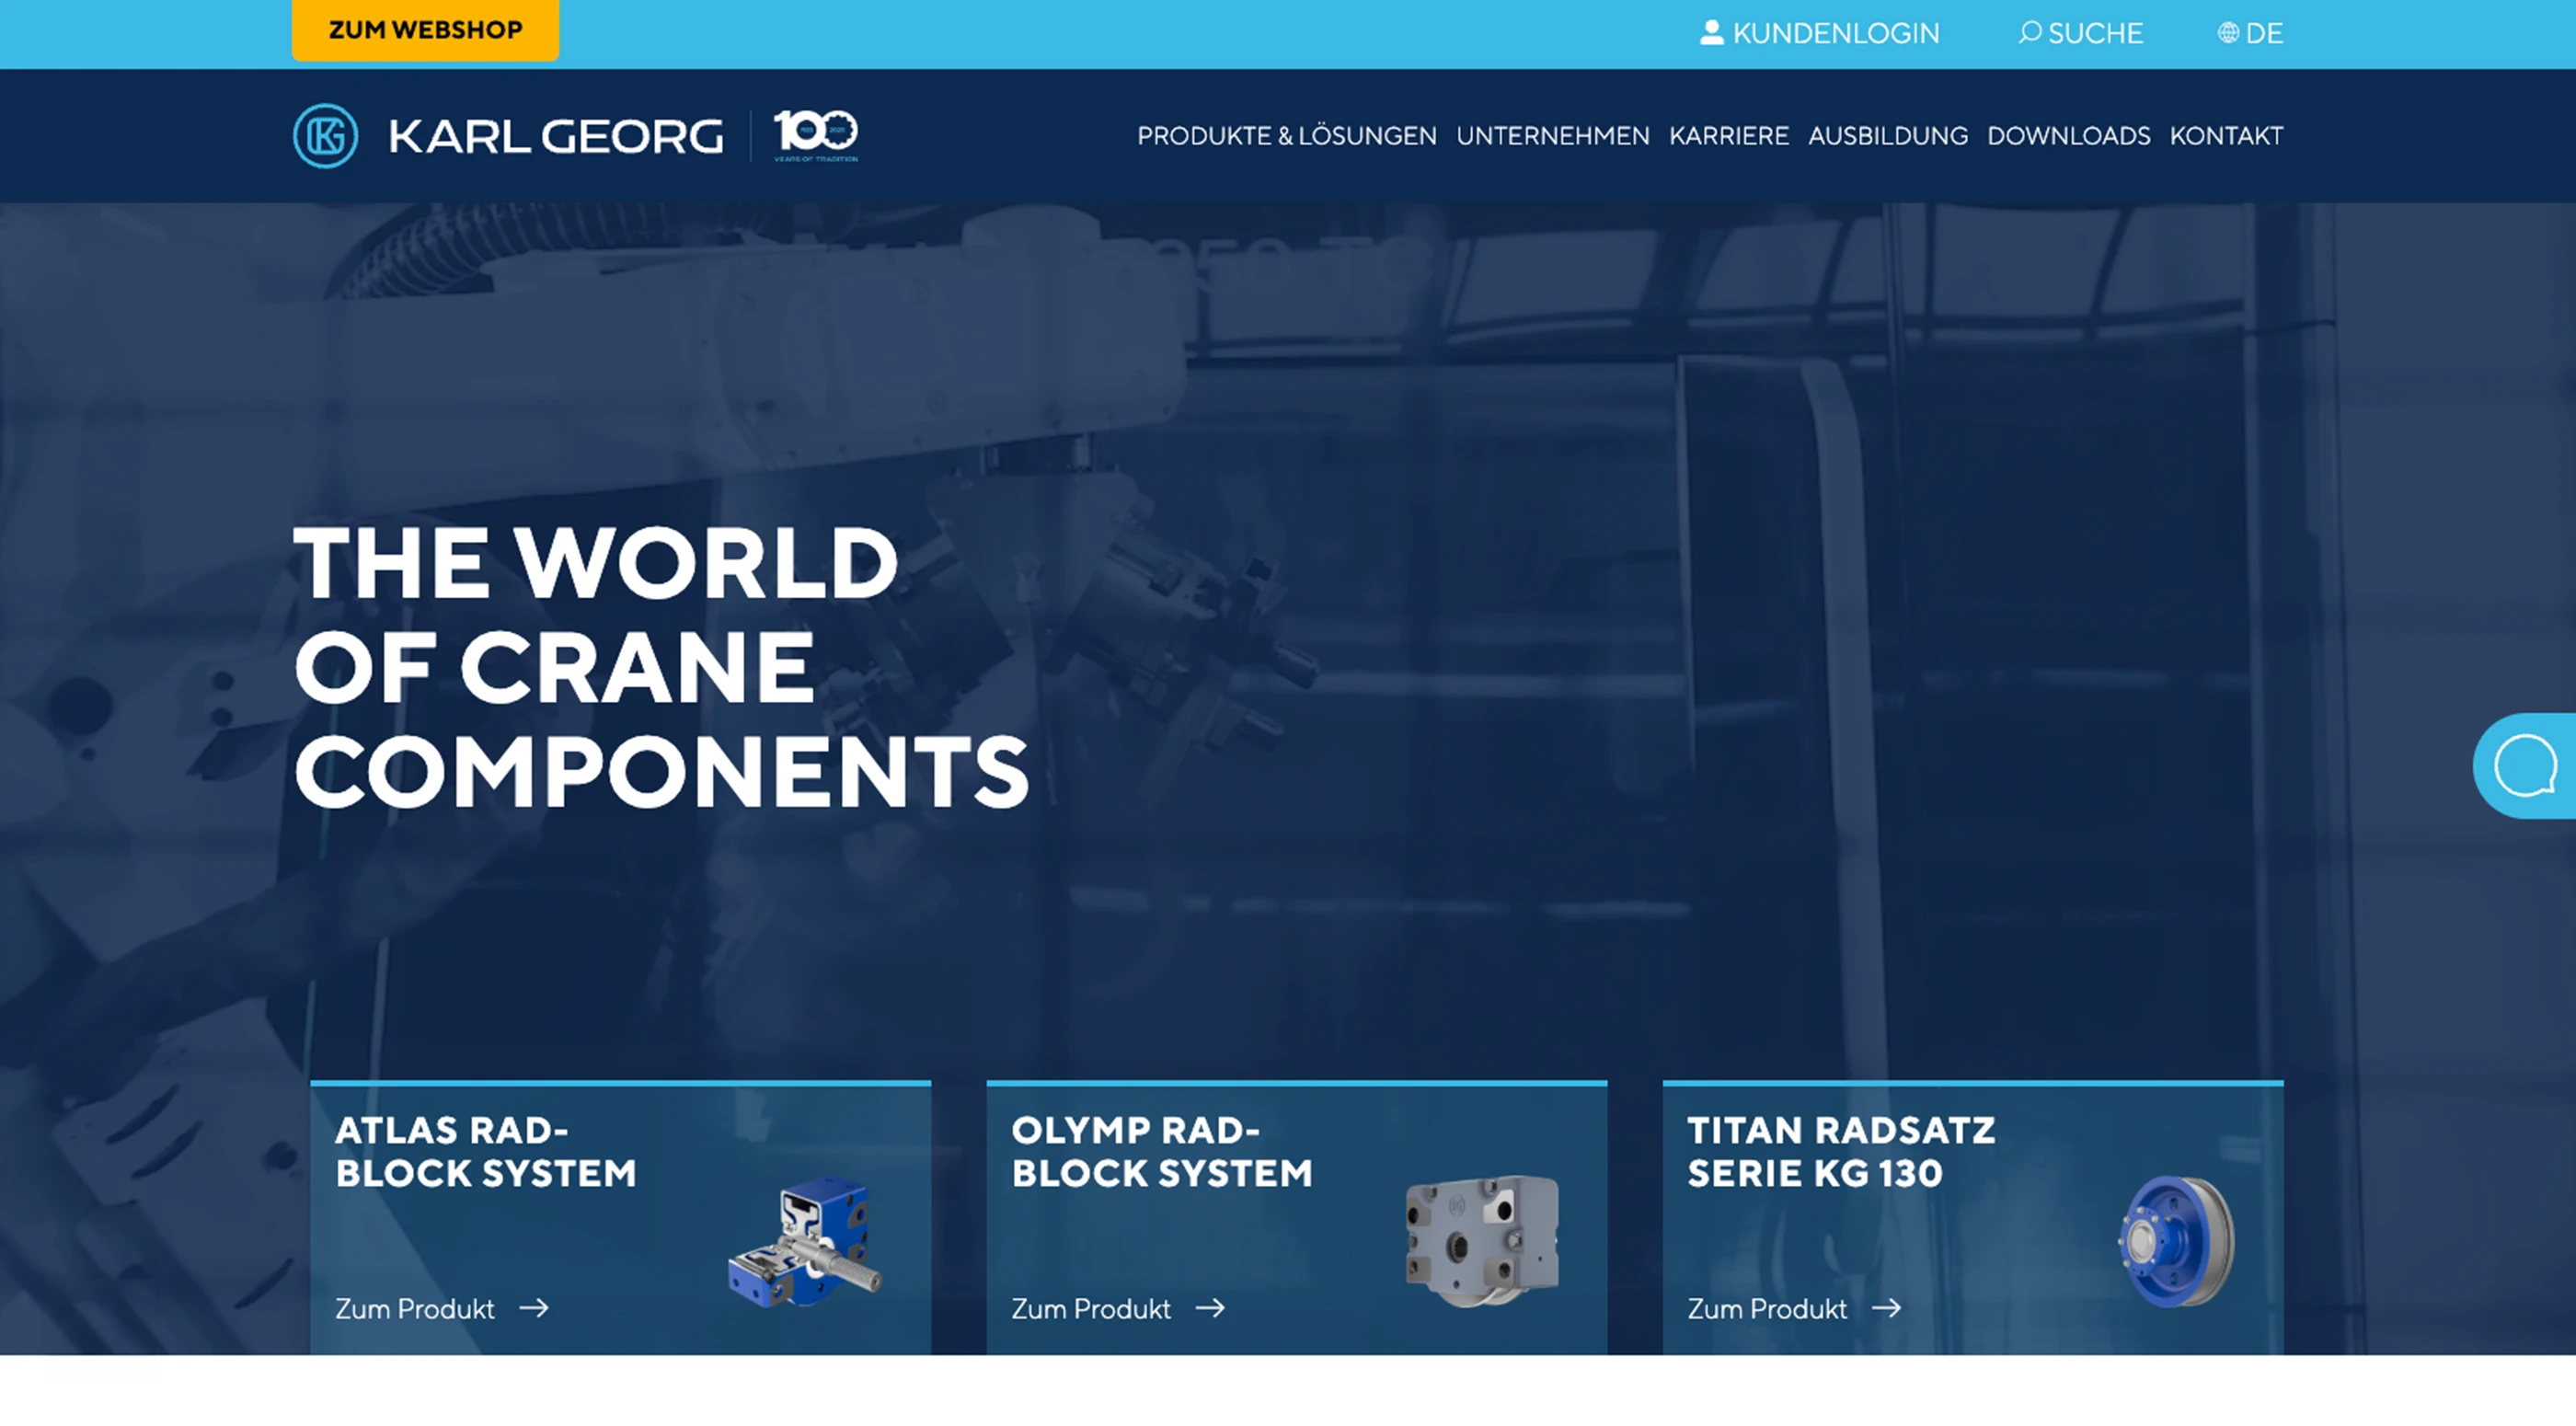
Task: Click Zum Produkt under Olymp Rad-Block
Action: pos(1090,1309)
